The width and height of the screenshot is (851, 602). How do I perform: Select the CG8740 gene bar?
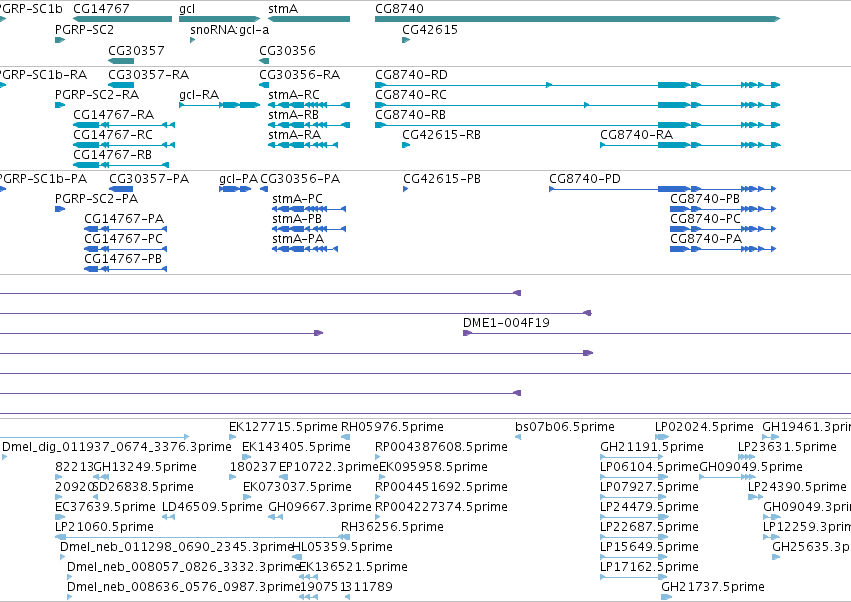click(x=577, y=19)
